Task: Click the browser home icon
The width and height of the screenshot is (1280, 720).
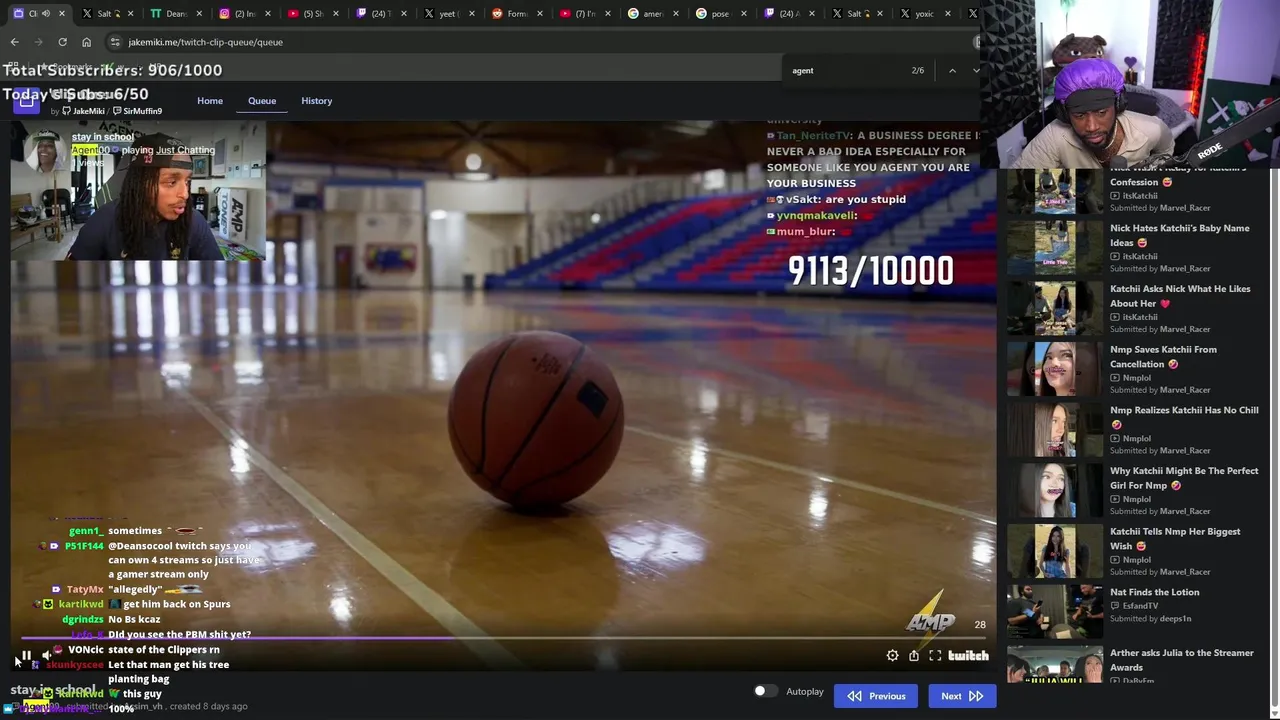Action: click(x=86, y=42)
